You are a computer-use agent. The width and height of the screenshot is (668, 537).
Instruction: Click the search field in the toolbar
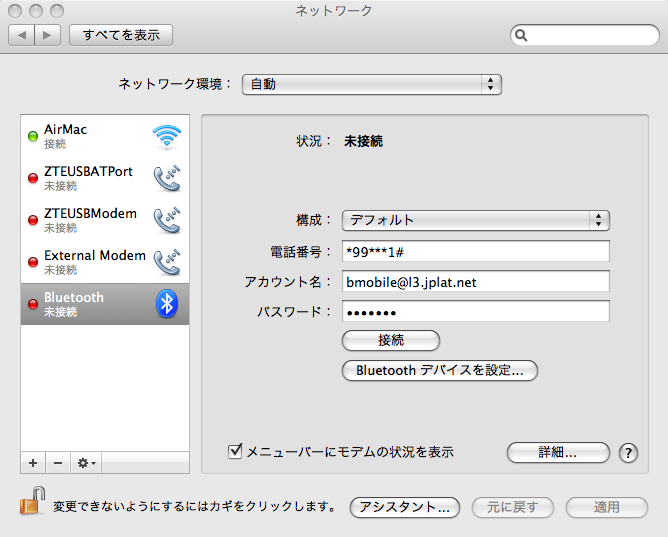pos(584,35)
